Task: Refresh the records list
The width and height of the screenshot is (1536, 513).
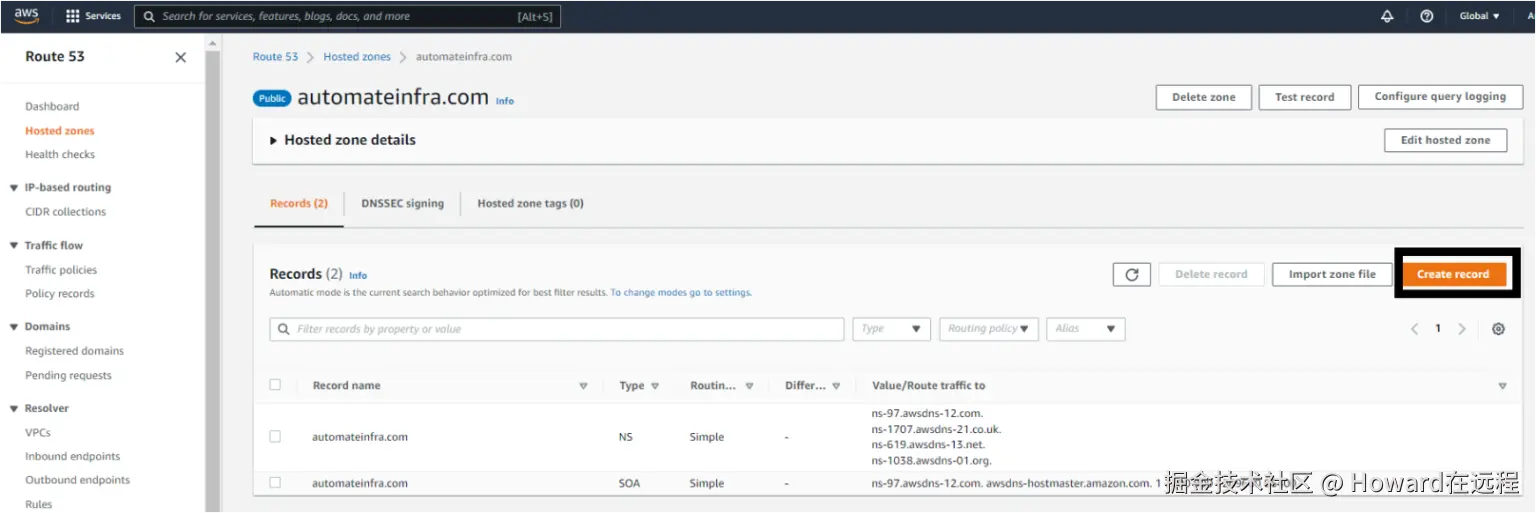Action: [1132, 274]
